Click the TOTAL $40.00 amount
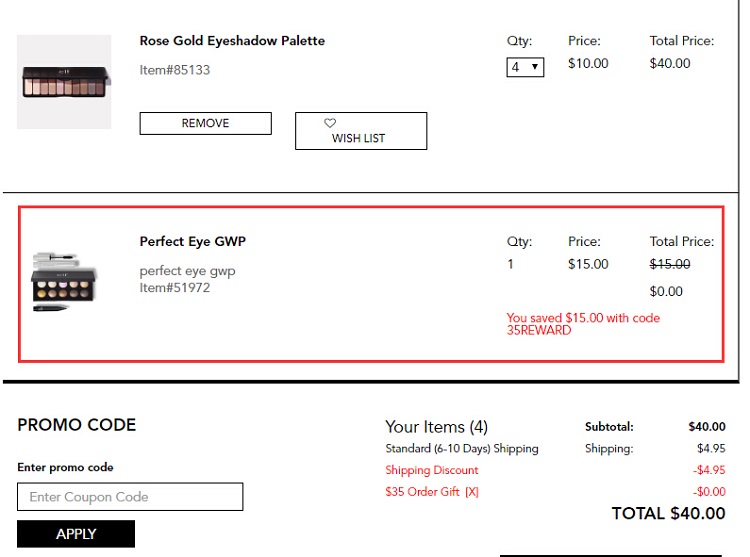This screenshot has height=557, width=750. (669, 513)
